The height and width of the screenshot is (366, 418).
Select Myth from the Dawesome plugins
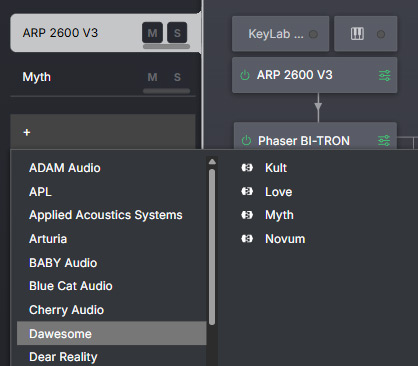click(x=279, y=215)
